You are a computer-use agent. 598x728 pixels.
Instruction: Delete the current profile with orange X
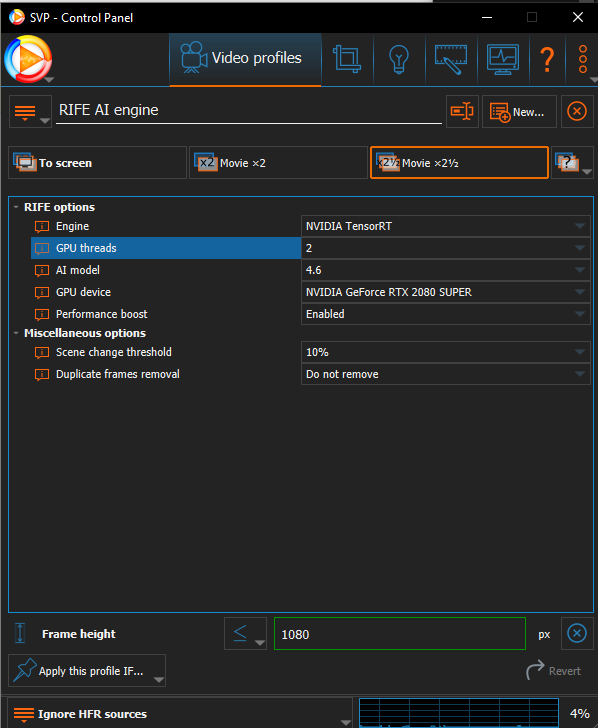click(577, 111)
